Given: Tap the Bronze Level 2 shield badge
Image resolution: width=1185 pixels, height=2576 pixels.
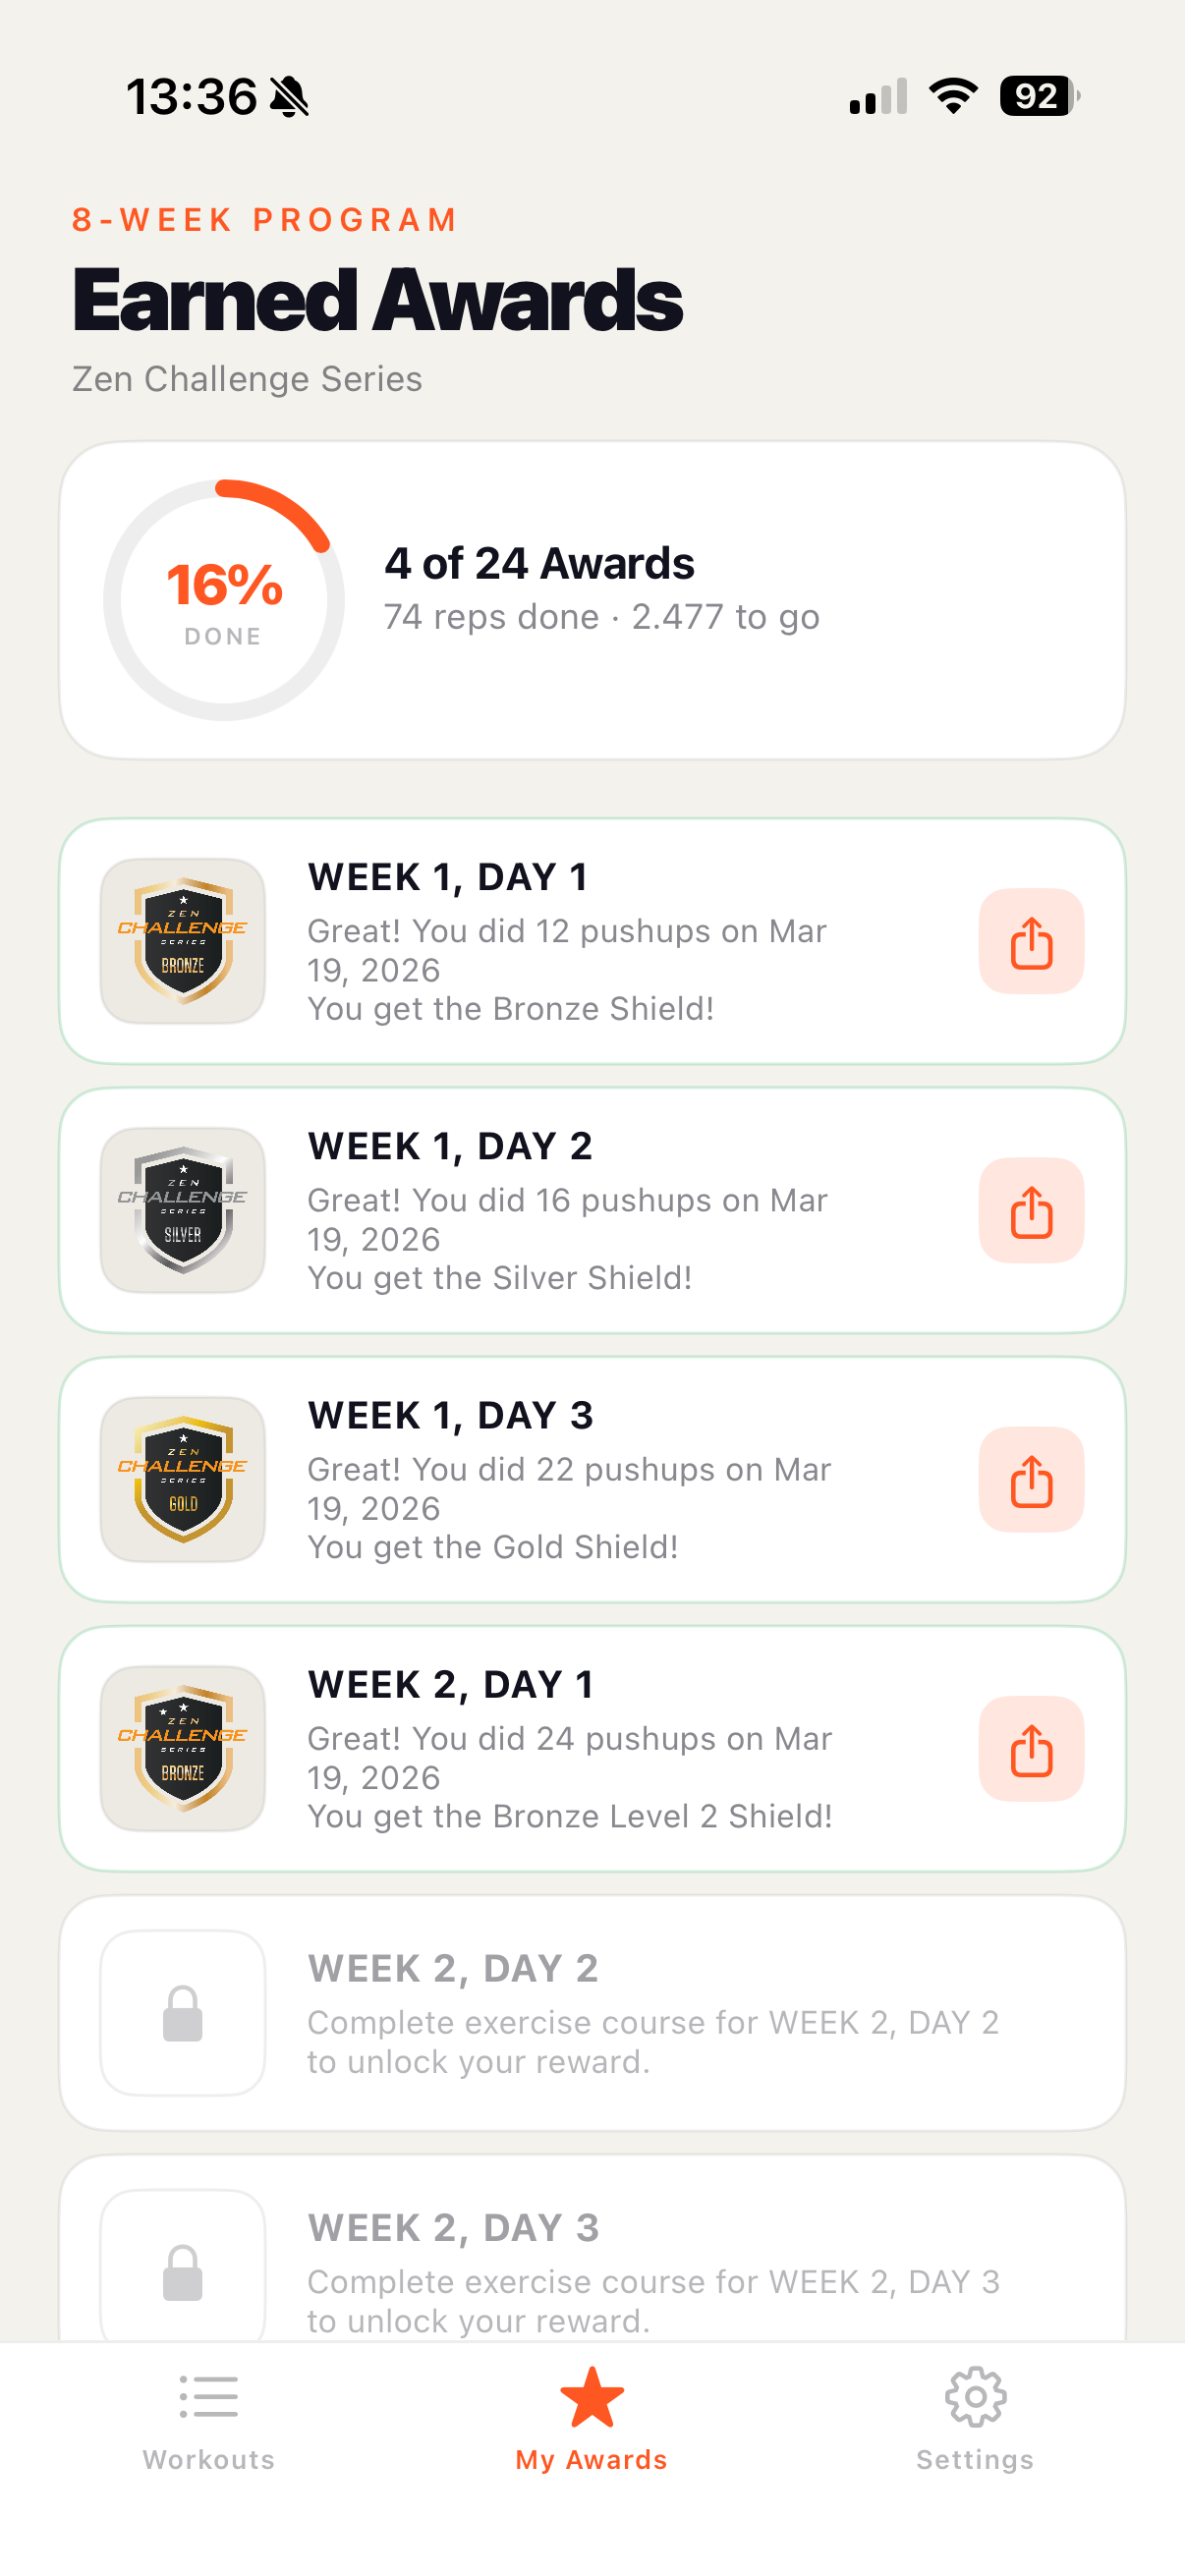Looking at the screenshot, I should pos(183,1748).
